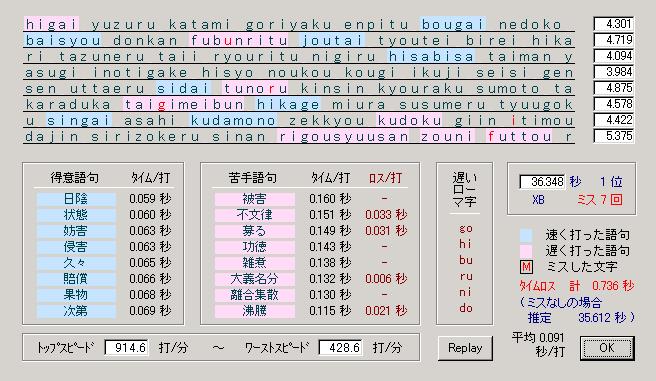
Task: Select weak phrase 功徳
Action: click(x=254, y=247)
